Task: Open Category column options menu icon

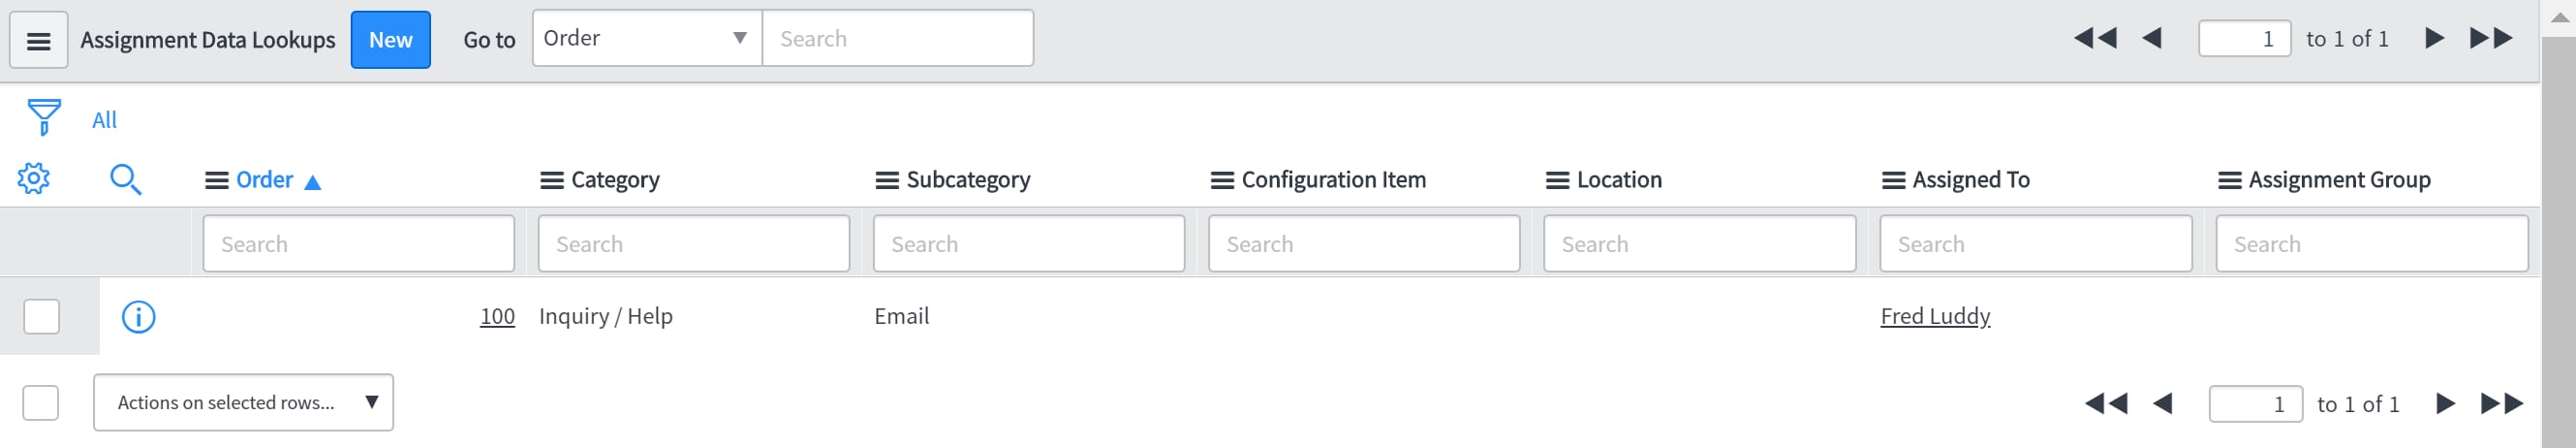Action: click(x=551, y=181)
